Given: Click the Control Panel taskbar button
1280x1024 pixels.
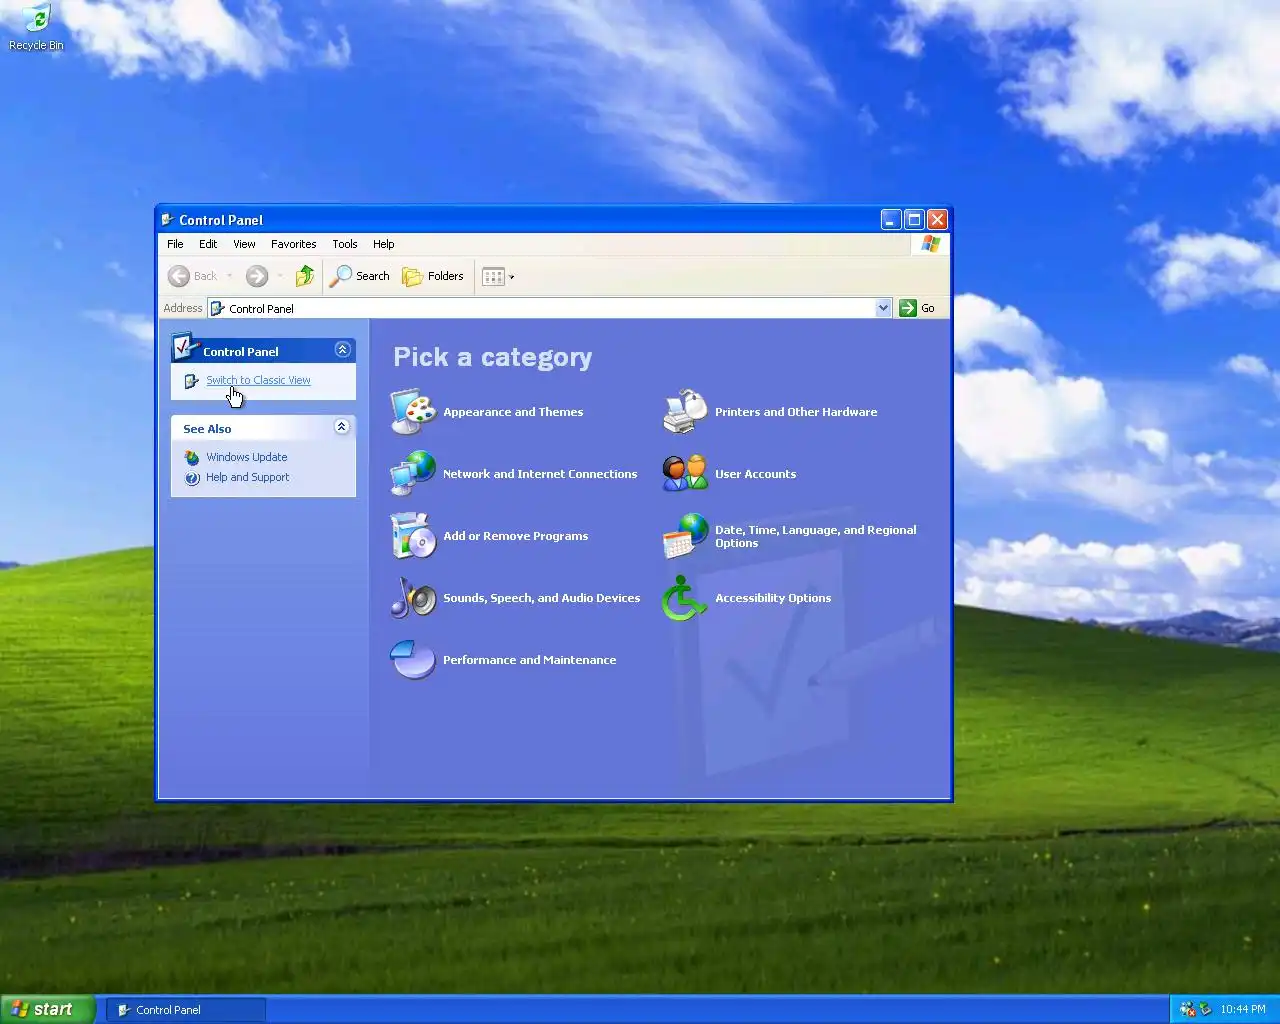Looking at the screenshot, I should tap(186, 1010).
